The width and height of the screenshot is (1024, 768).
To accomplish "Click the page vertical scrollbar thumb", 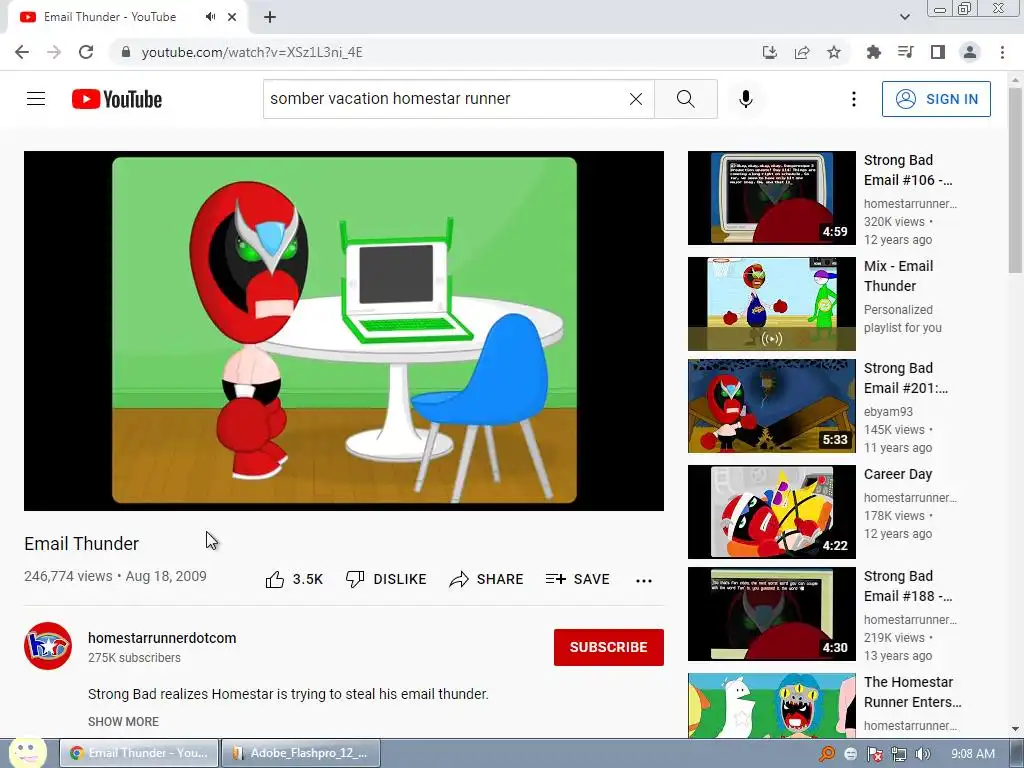I will click(1015, 180).
